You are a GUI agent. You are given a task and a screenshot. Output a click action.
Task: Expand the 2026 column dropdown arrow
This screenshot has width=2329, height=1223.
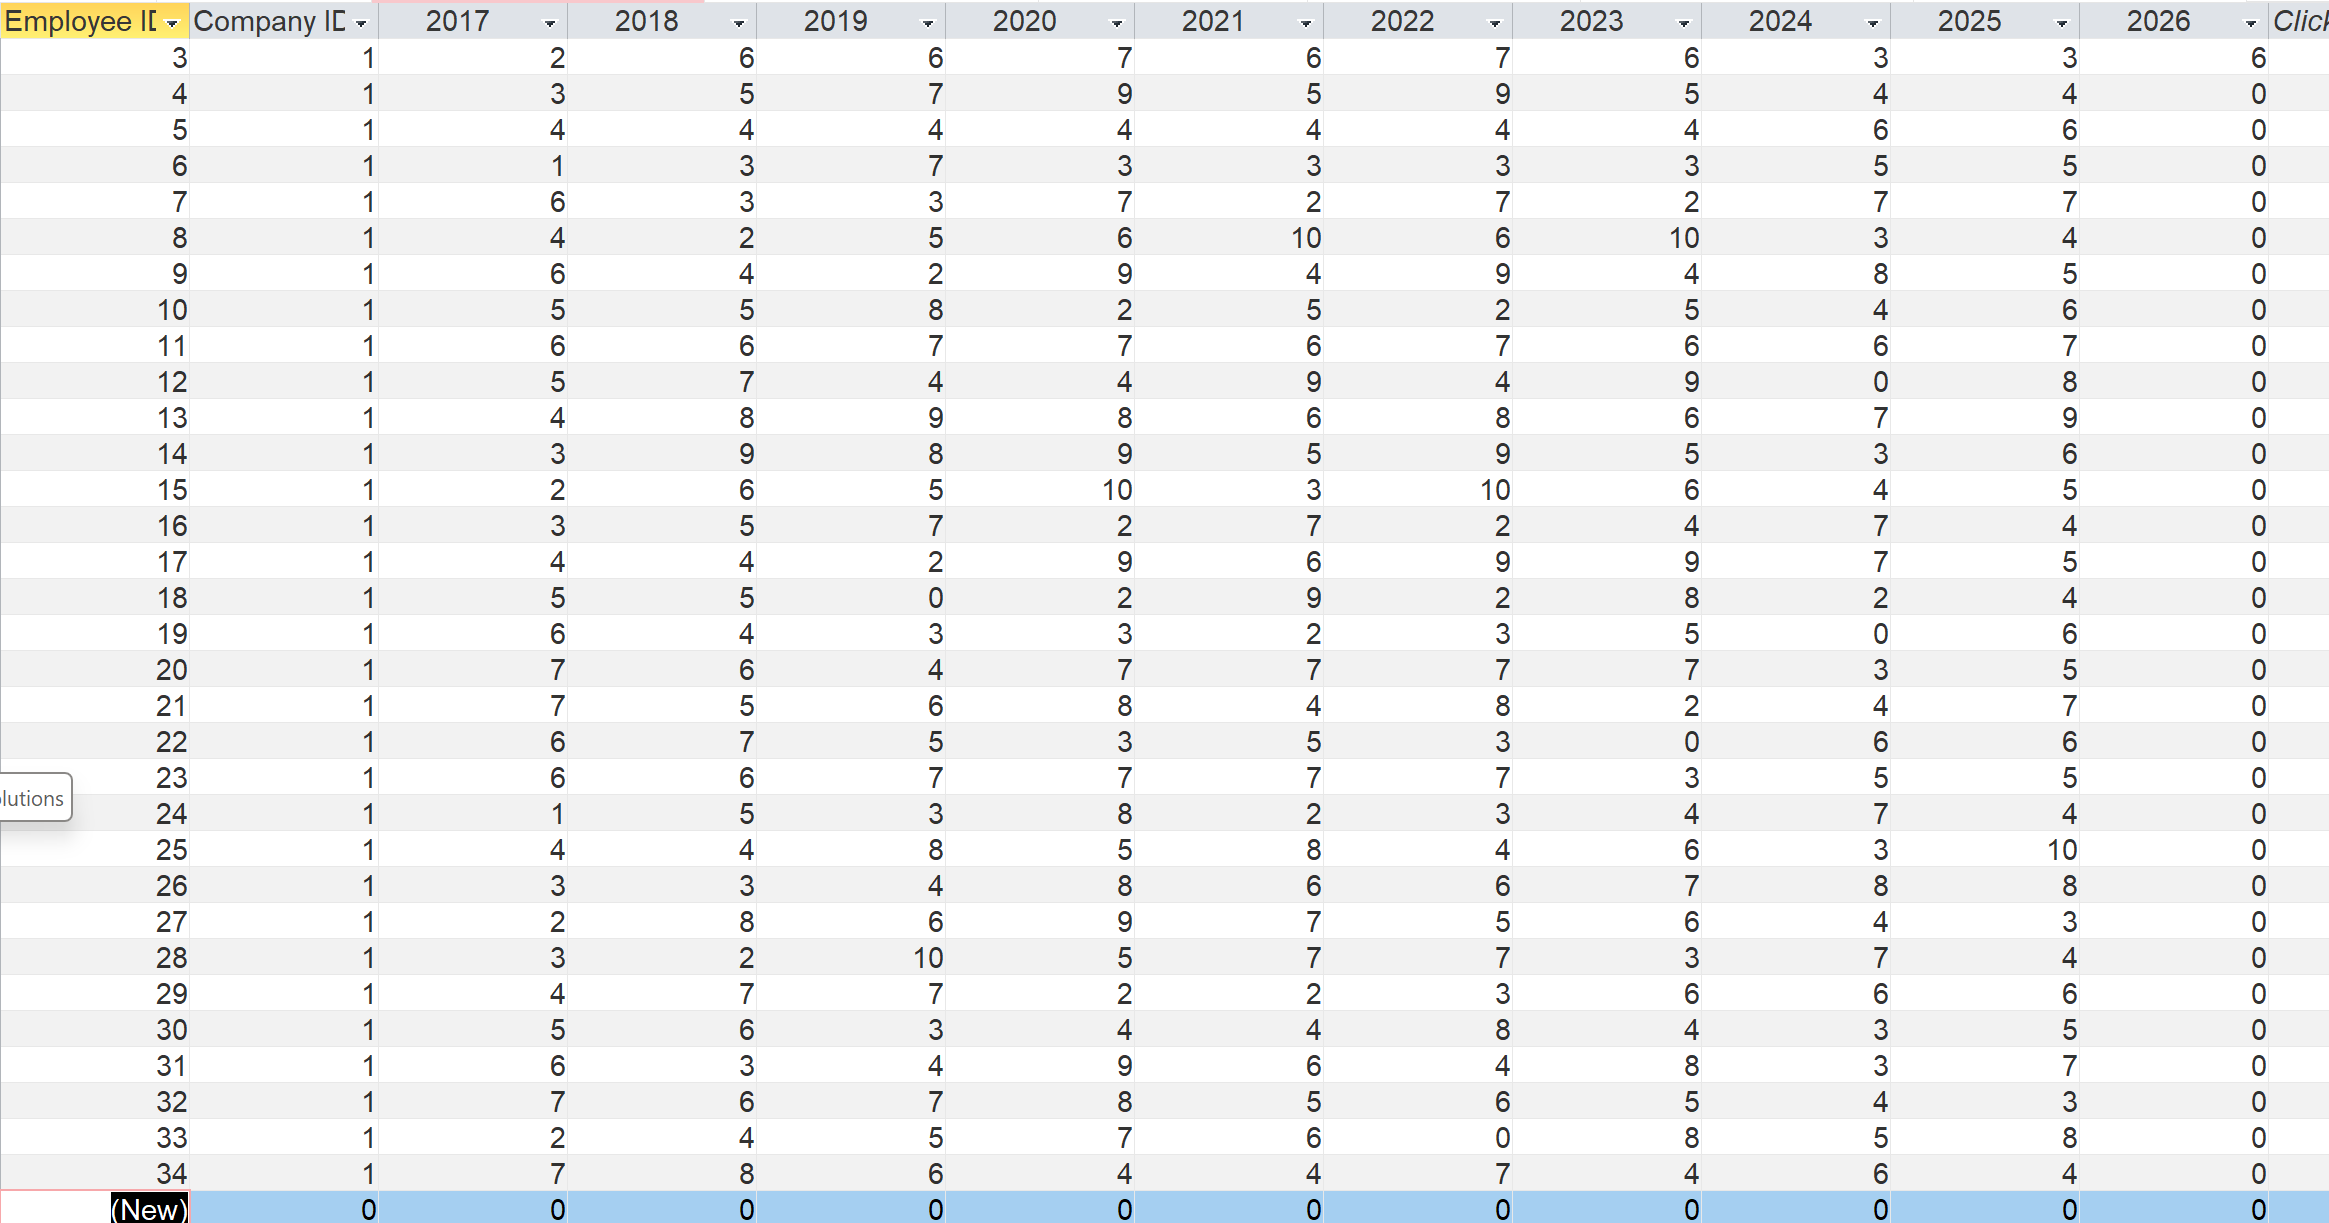pos(2251,23)
